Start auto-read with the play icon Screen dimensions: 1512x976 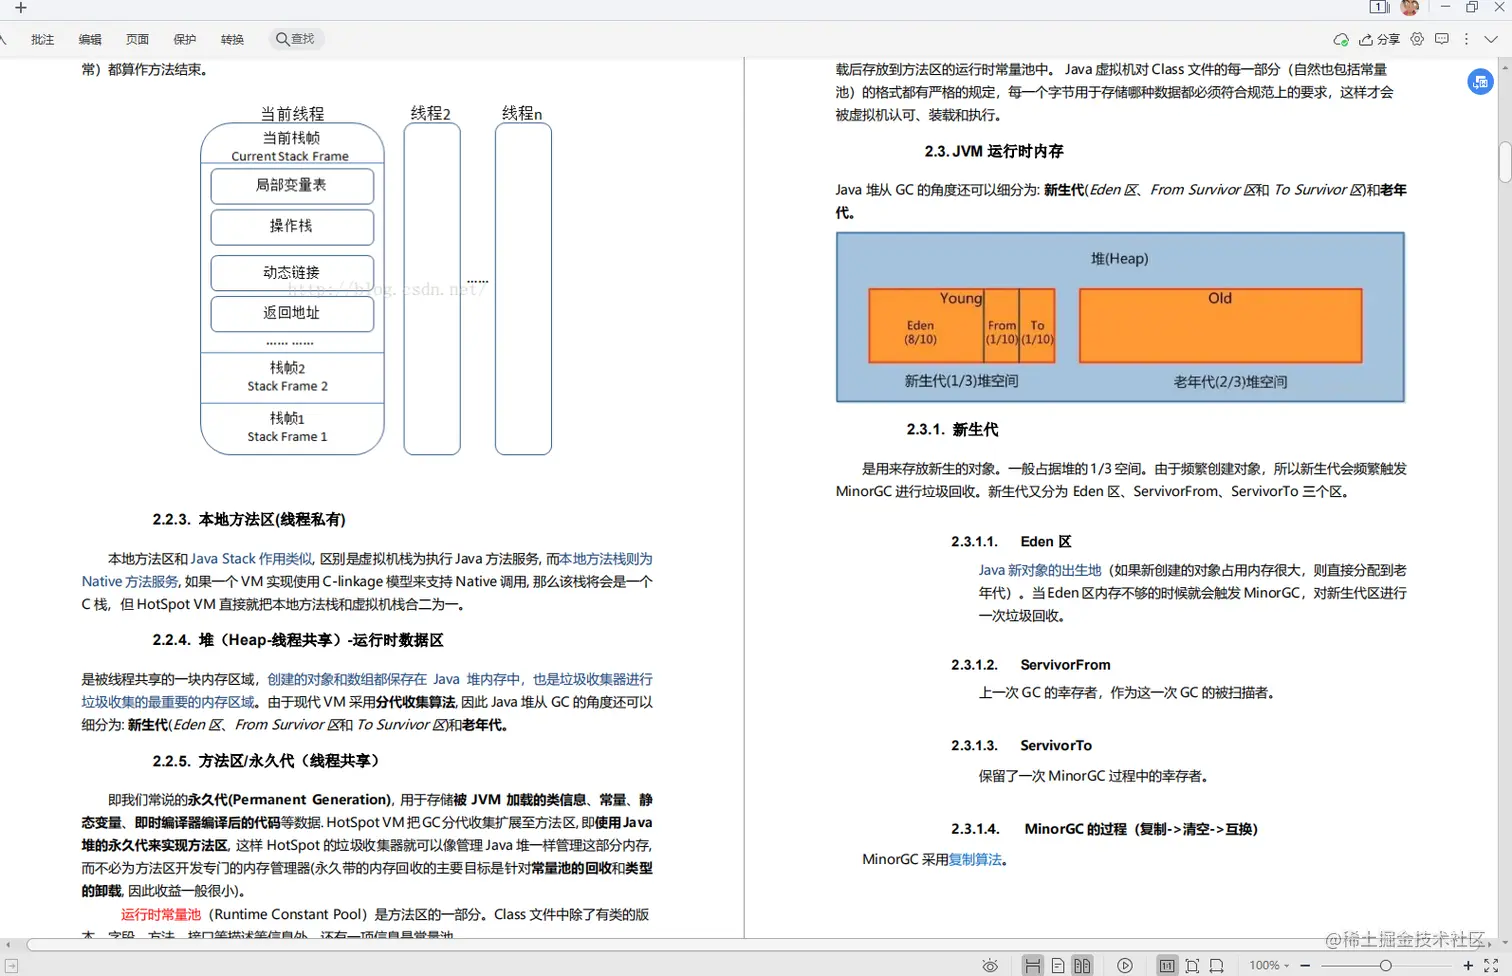1125,965
